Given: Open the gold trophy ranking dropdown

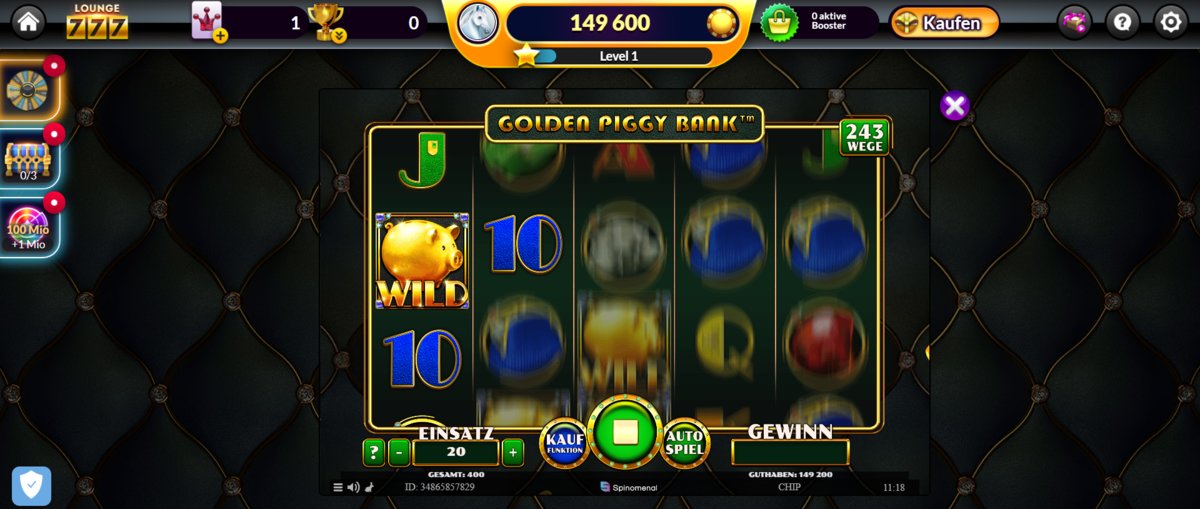Looking at the screenshot, I should click(326, 22).
